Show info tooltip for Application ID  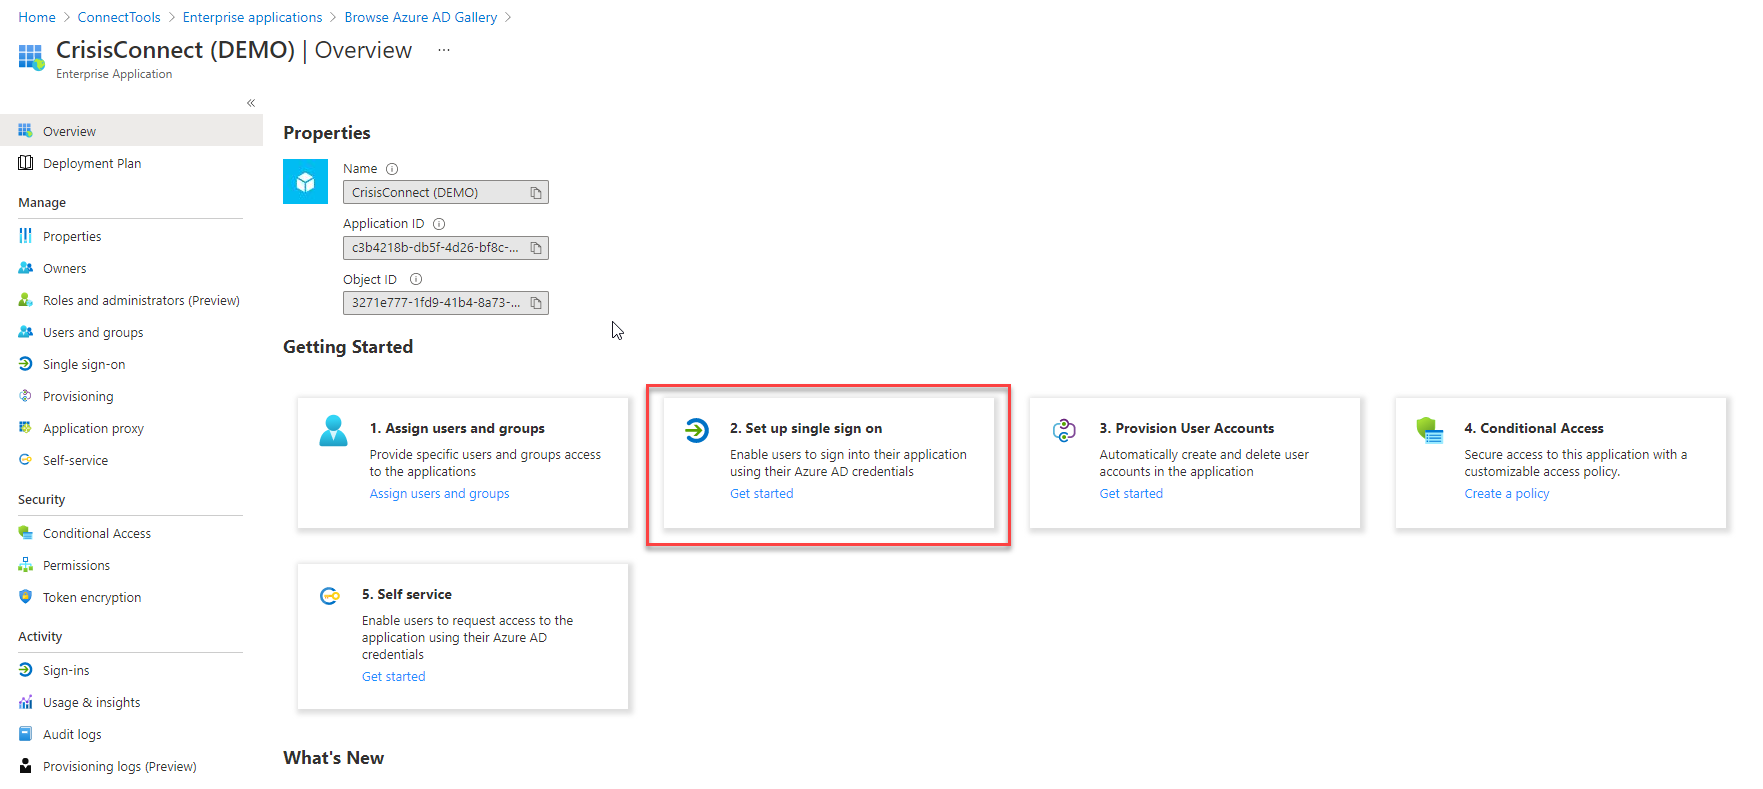coord(439,224)
